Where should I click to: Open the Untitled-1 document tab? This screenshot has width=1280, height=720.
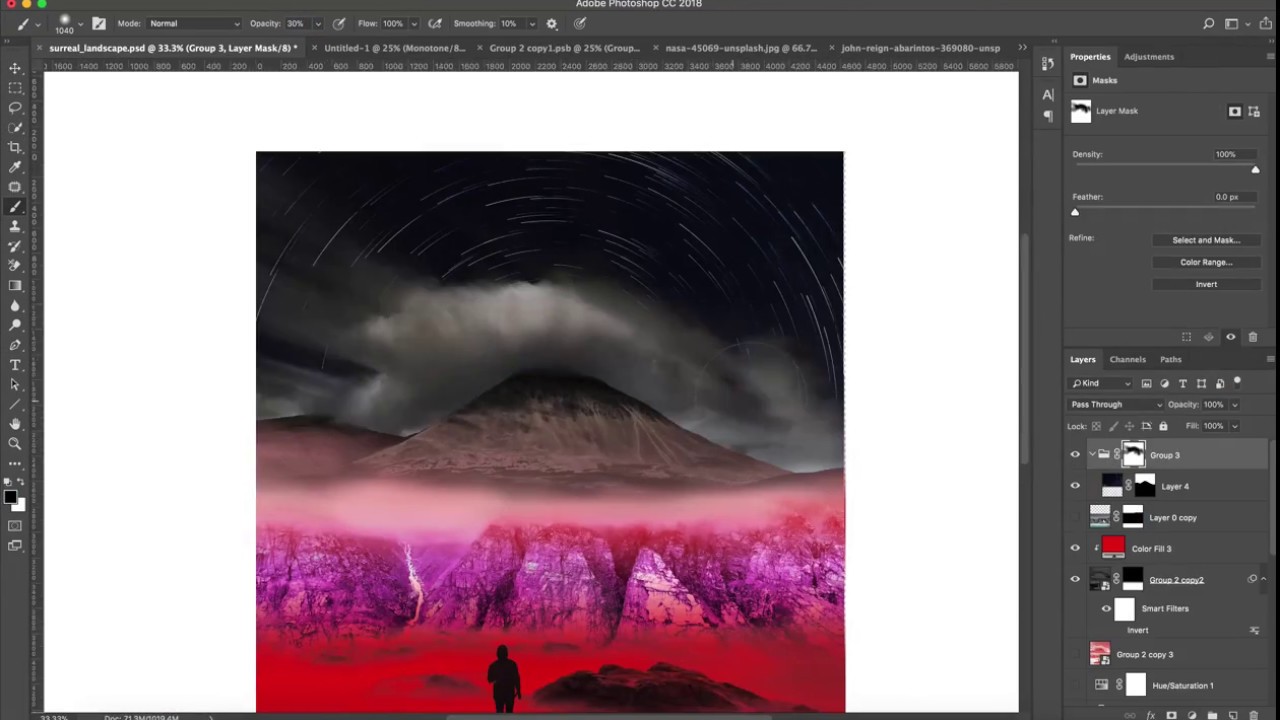click(395, 48)
